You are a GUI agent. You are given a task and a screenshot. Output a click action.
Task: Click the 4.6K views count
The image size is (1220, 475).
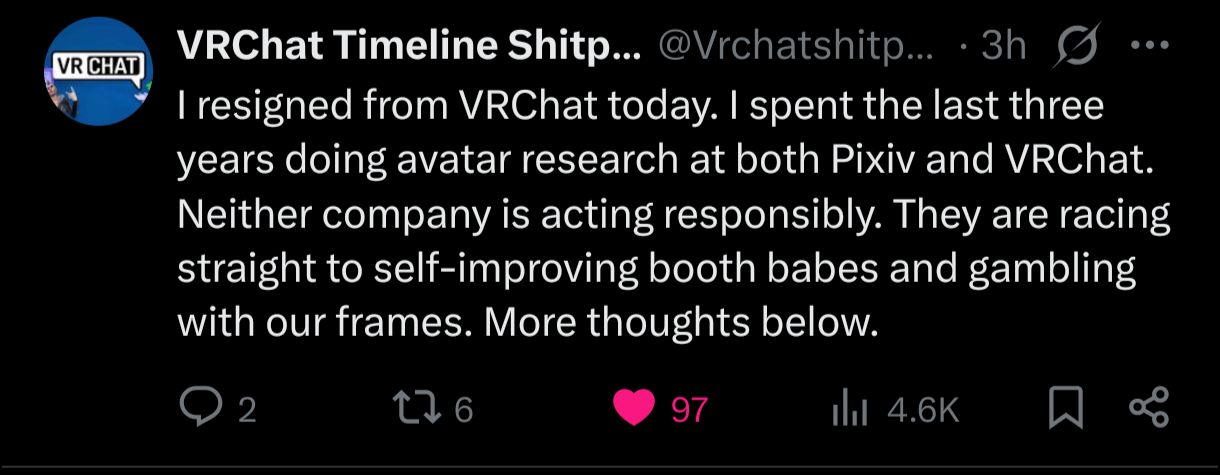click(923, 410)
